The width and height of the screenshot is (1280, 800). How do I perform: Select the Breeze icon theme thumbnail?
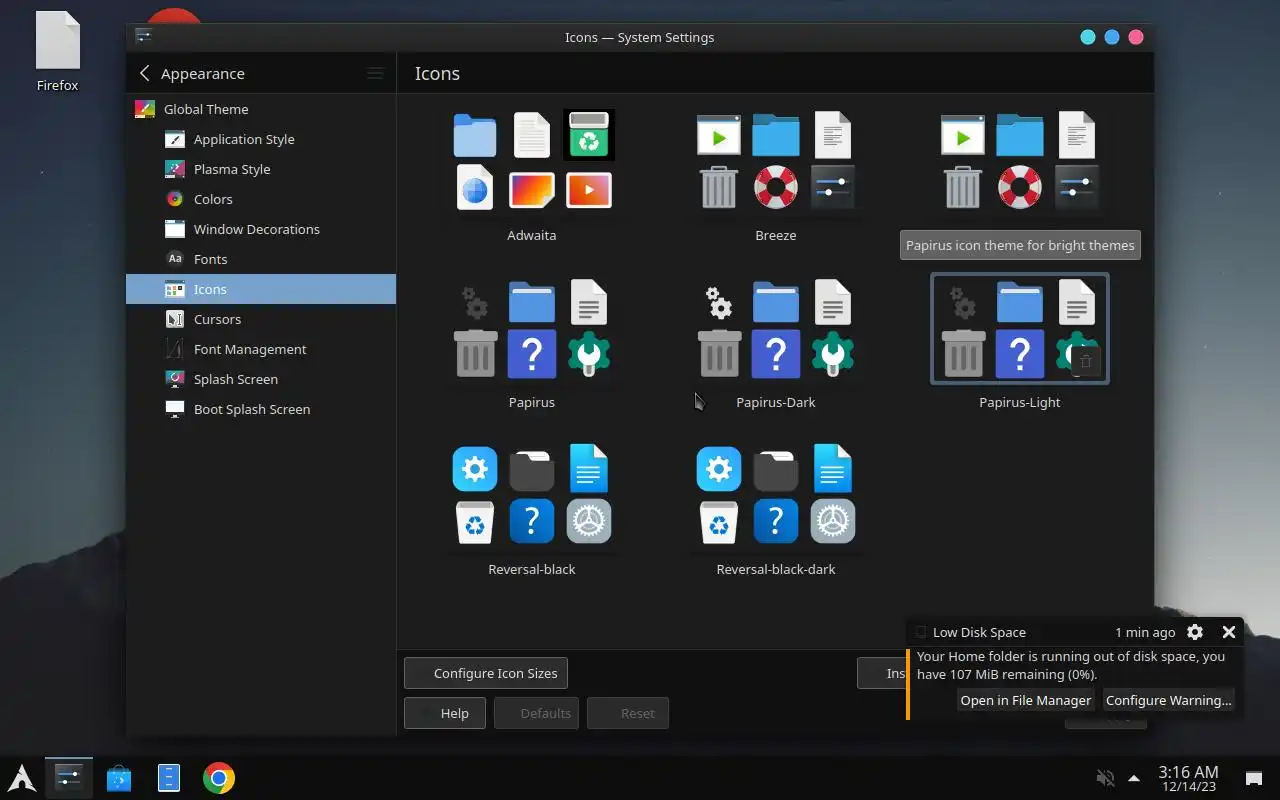pos(776,161)
